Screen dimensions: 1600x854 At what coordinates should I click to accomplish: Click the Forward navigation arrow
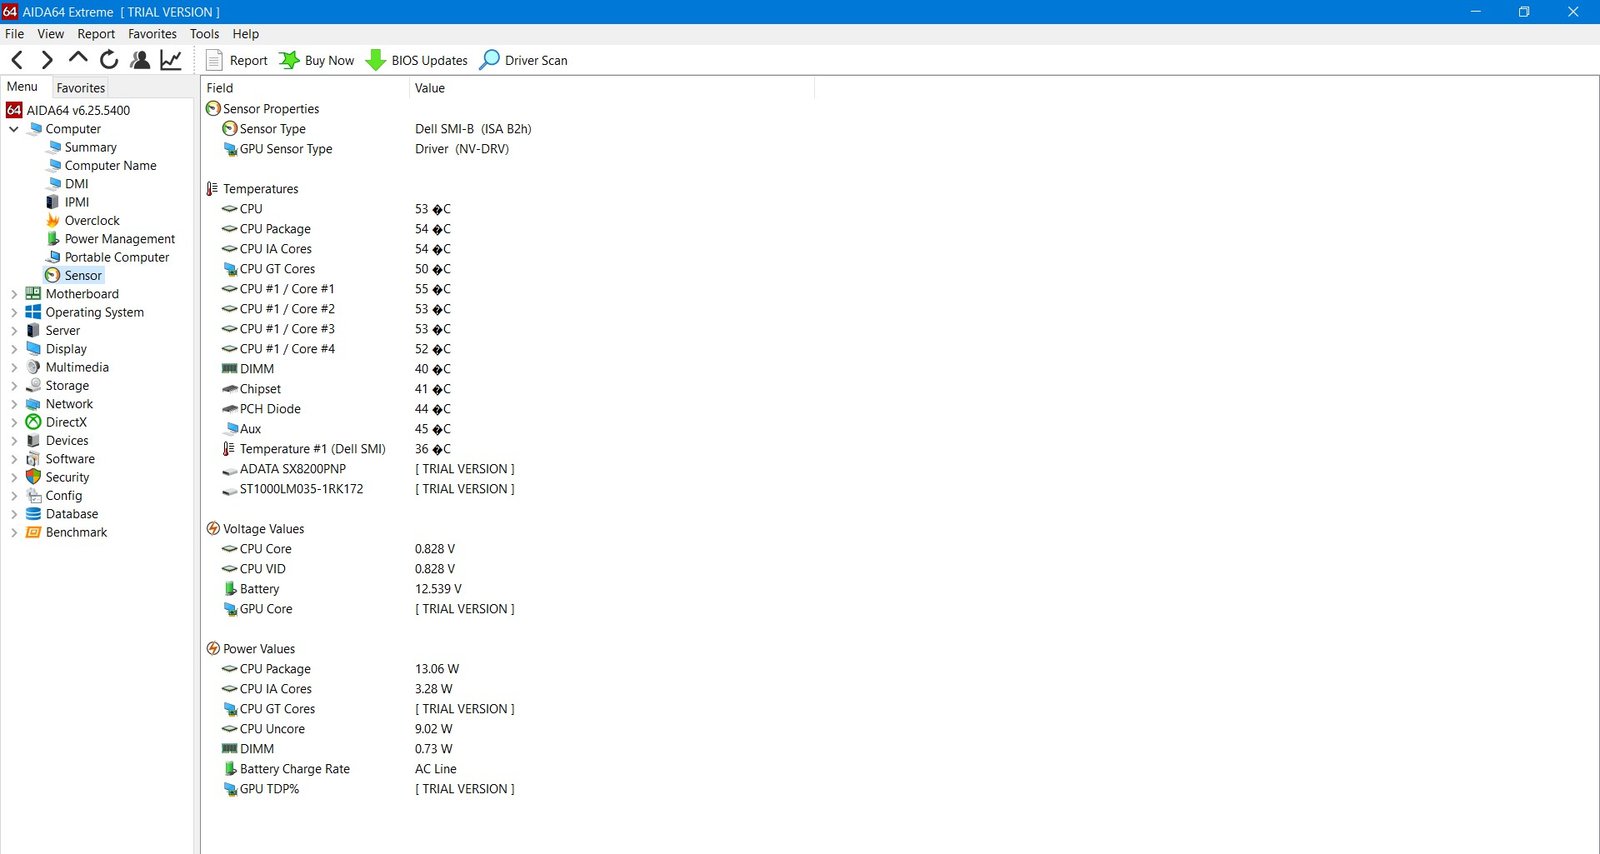(x=47, y=60)
